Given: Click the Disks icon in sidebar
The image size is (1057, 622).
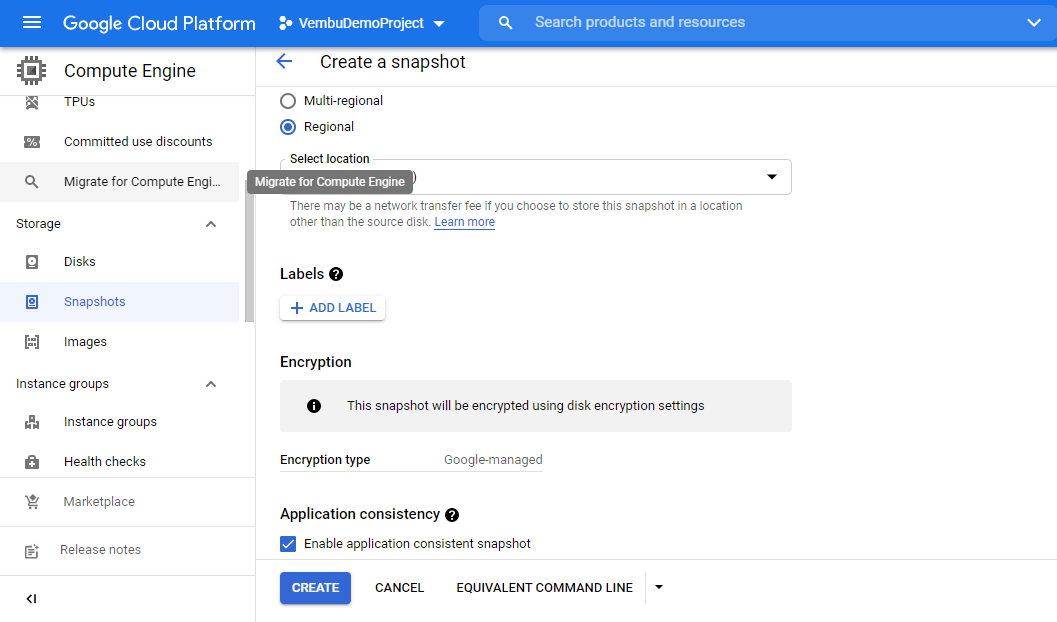Looking at the screenshot, I should tap(32, 261).
